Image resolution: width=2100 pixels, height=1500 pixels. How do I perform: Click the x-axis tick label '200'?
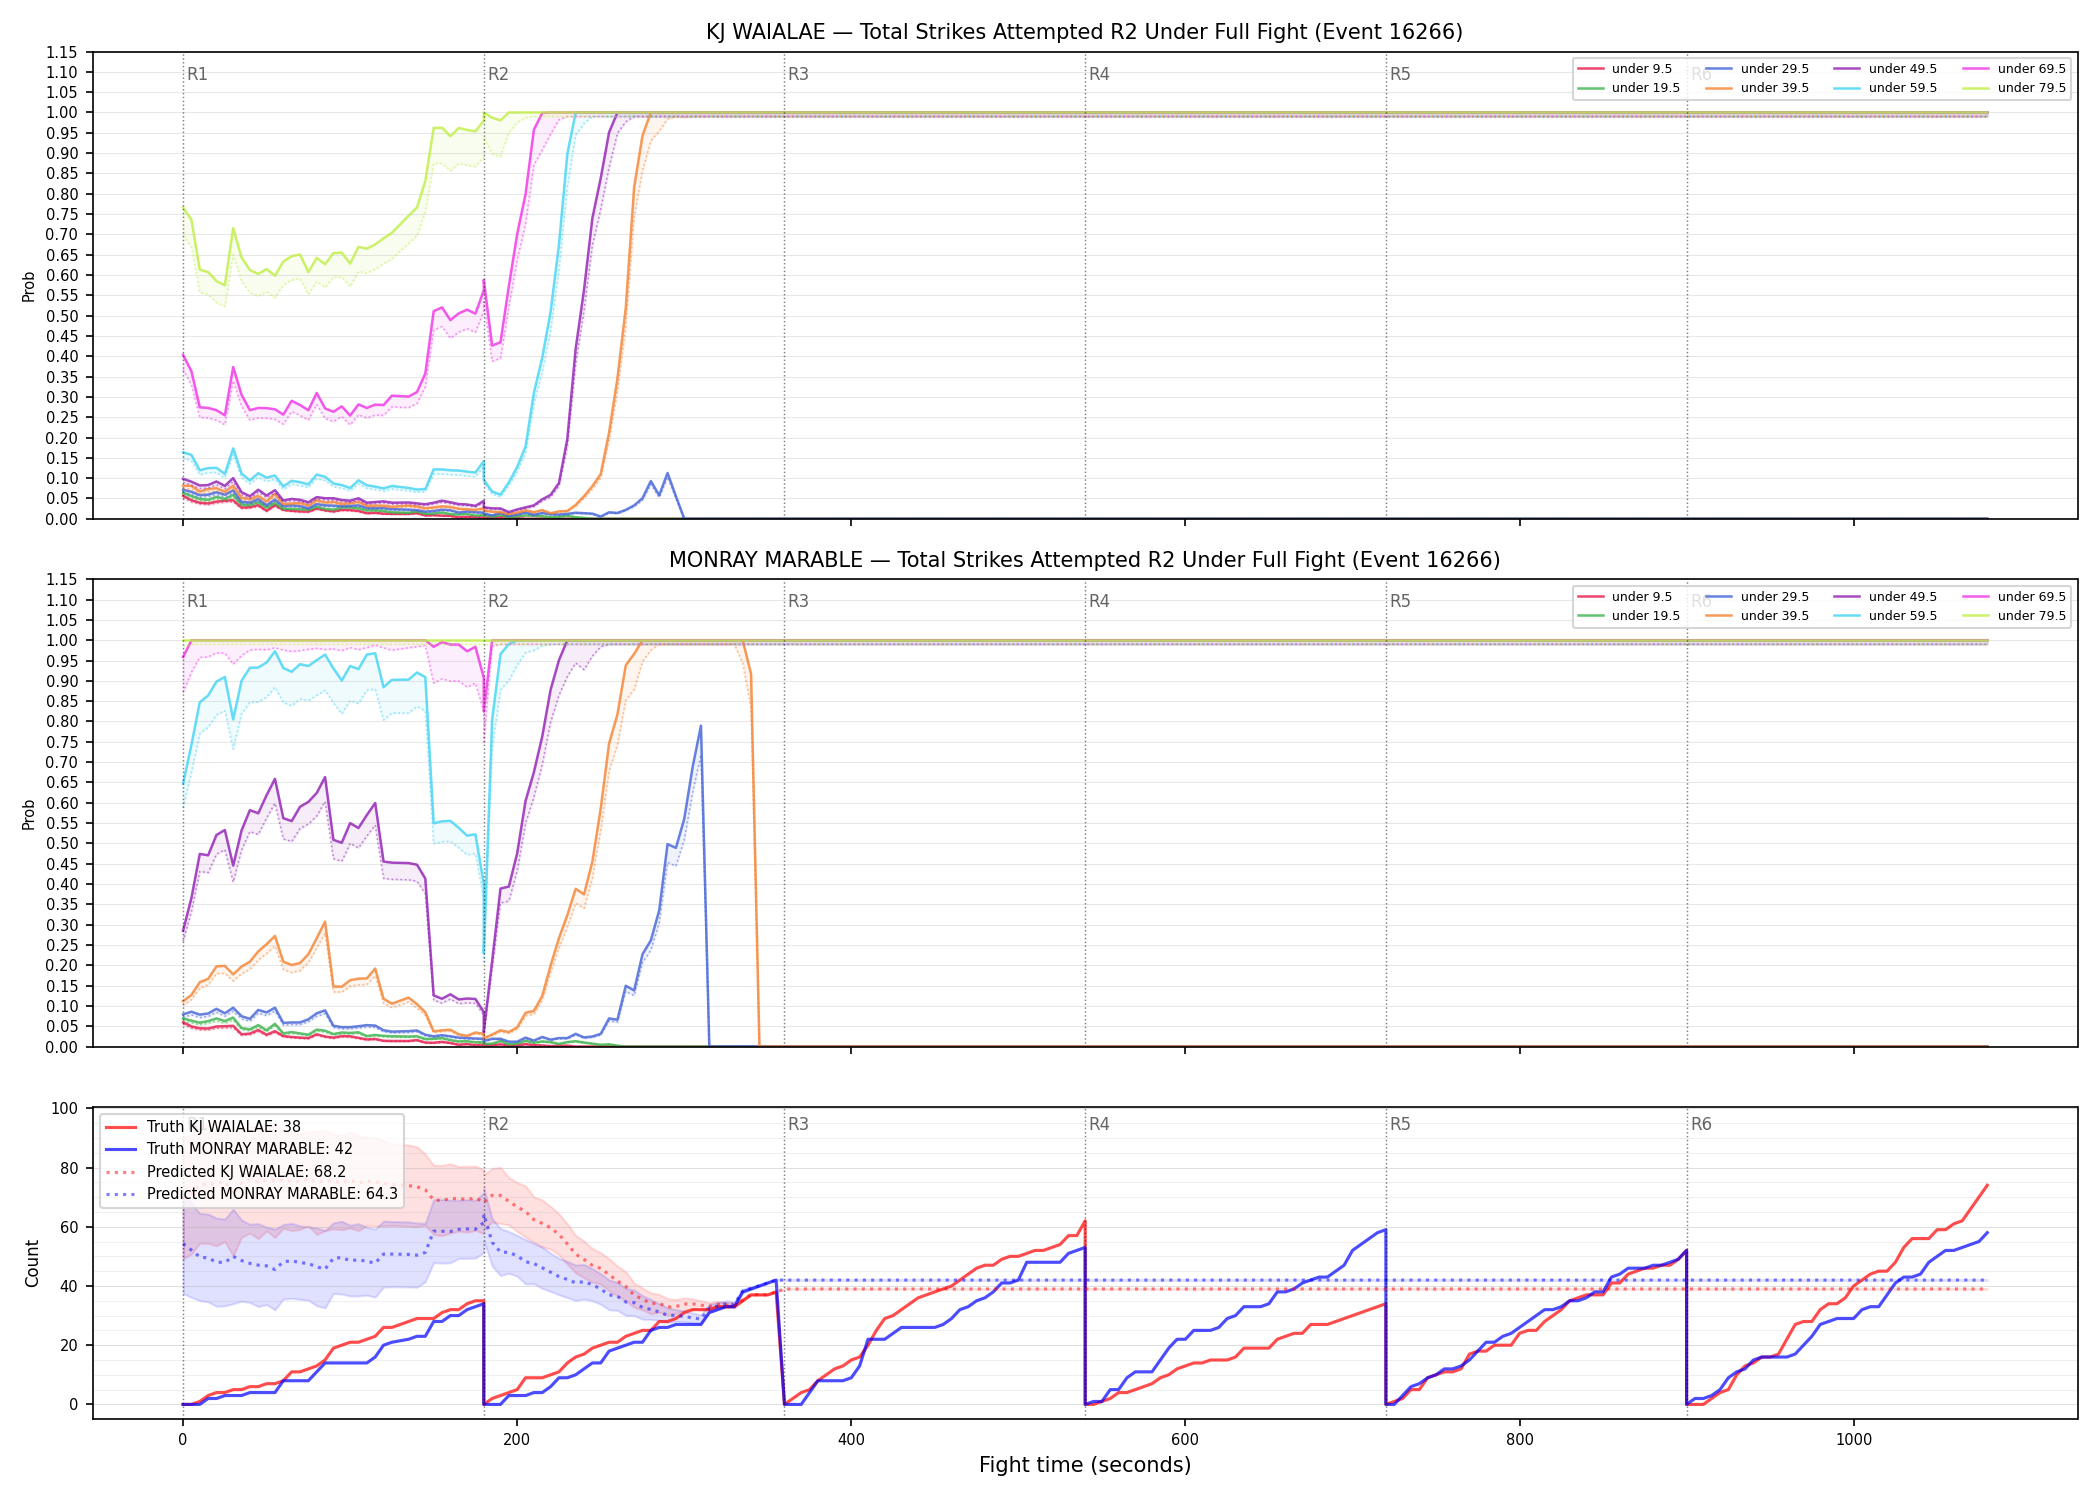[x=516, y=1440]
